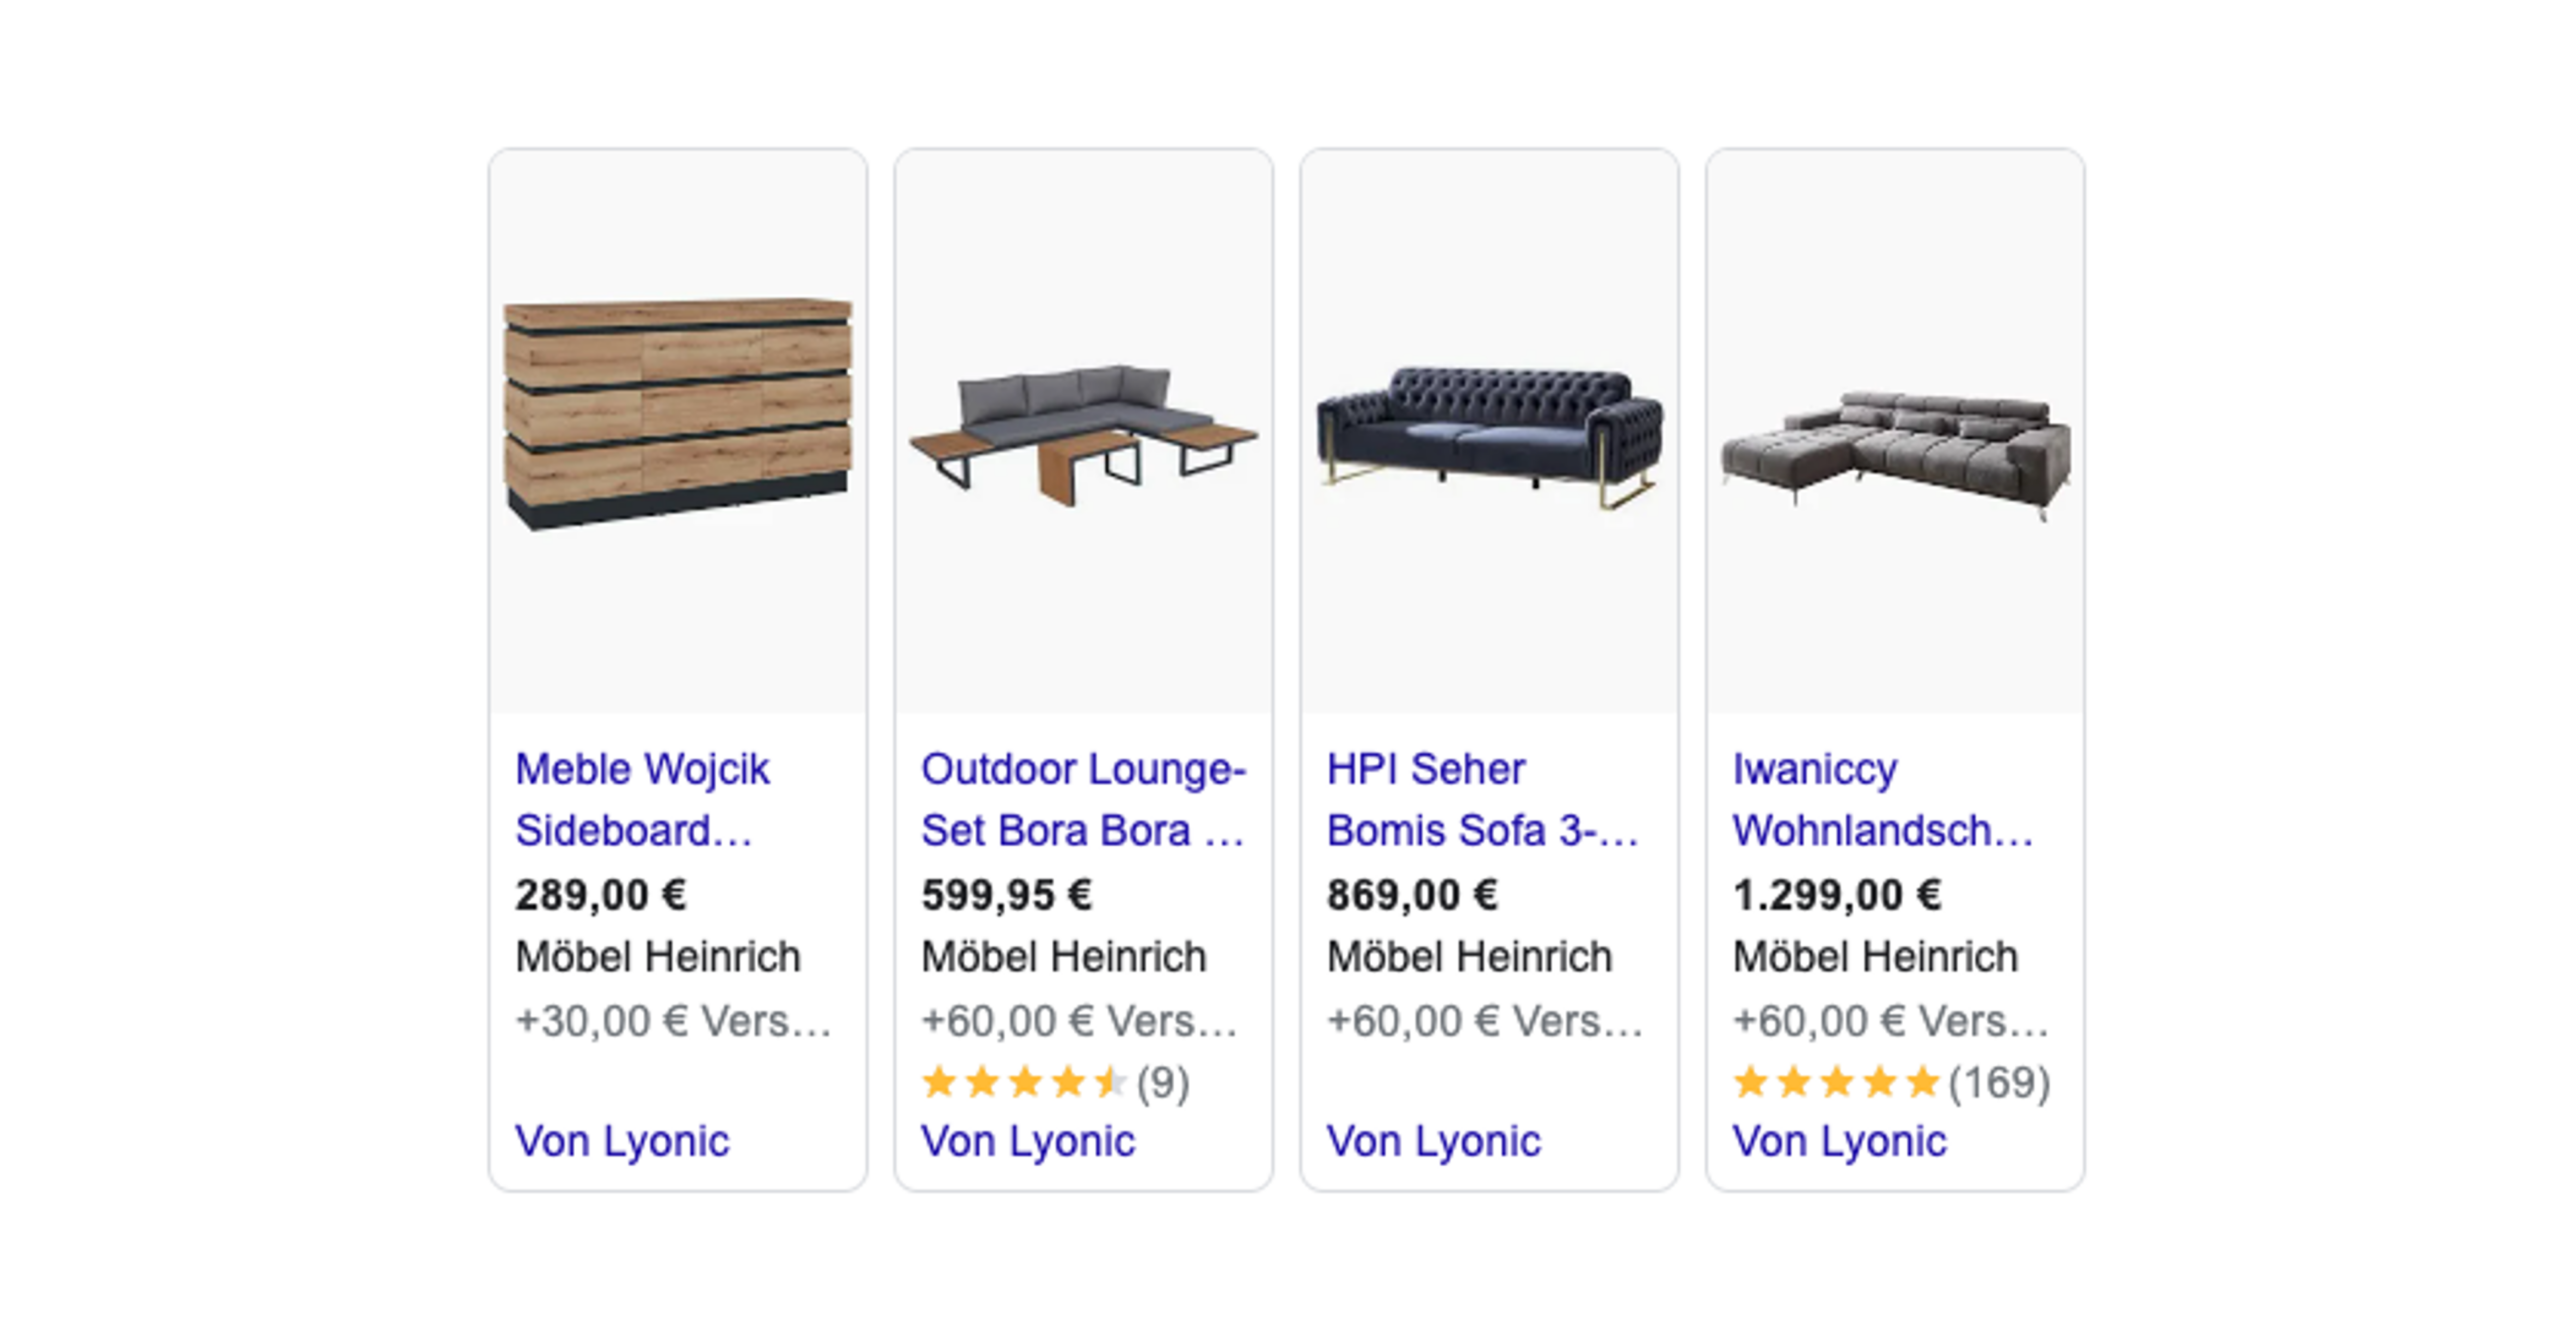
Task: Open the Outdoor Lounge-Set Bora Bora title
Action: 1083,799
